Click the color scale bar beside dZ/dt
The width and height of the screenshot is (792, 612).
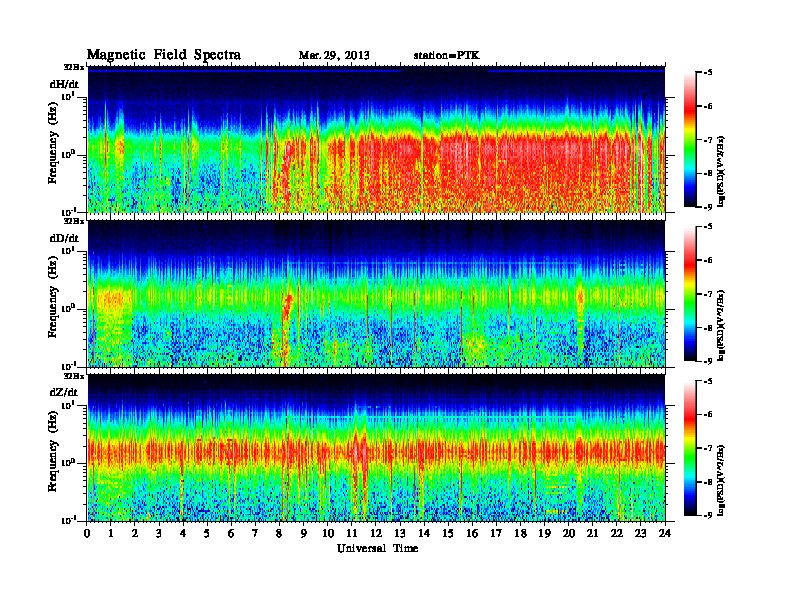pyautogui.click(x=690, y=448)
